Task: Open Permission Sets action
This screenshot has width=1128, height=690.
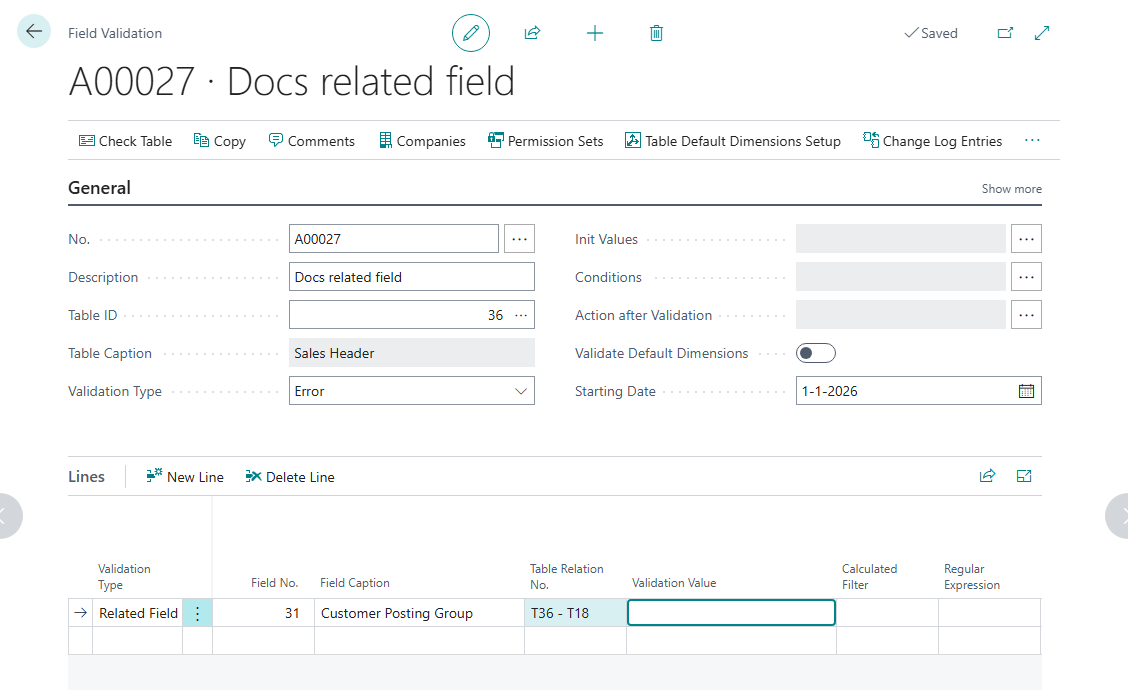Action: pos(545,141)
